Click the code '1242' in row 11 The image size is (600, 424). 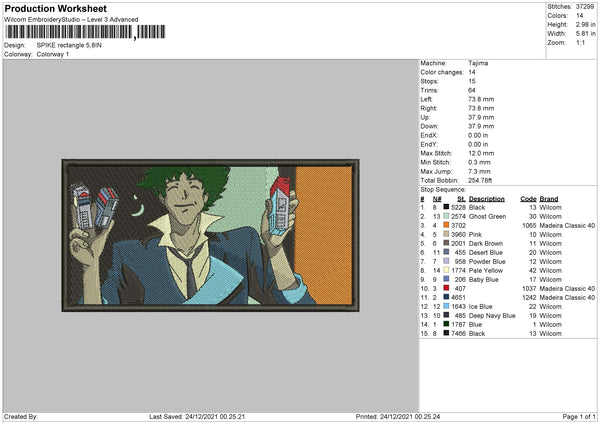tap(529, 297)
